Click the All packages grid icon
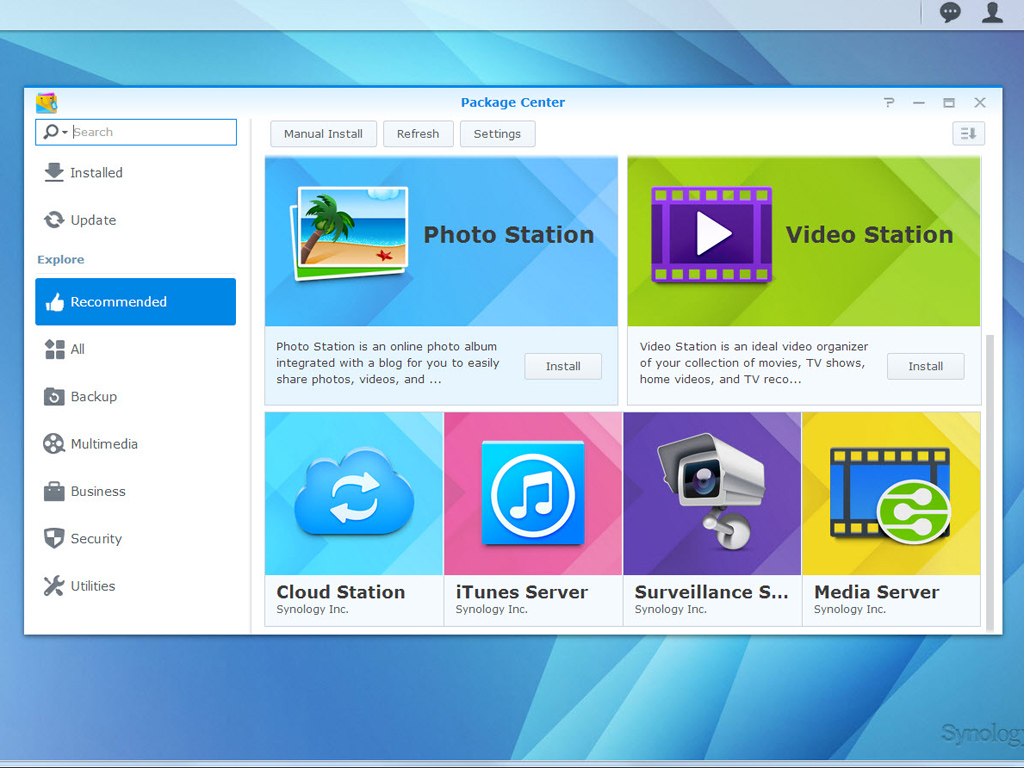The height and width of the screenshot is (768, 1024). pyautogui.click(x=54, y=349)
